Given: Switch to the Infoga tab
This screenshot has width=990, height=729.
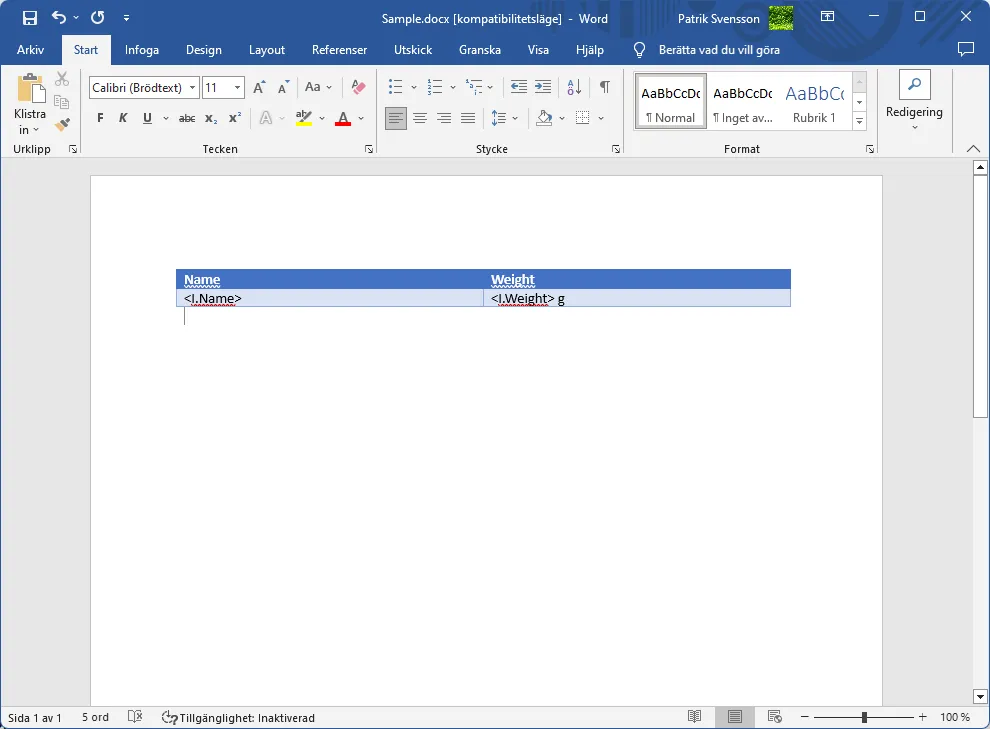Looking at the screenshot, I should tap(141, 50).
